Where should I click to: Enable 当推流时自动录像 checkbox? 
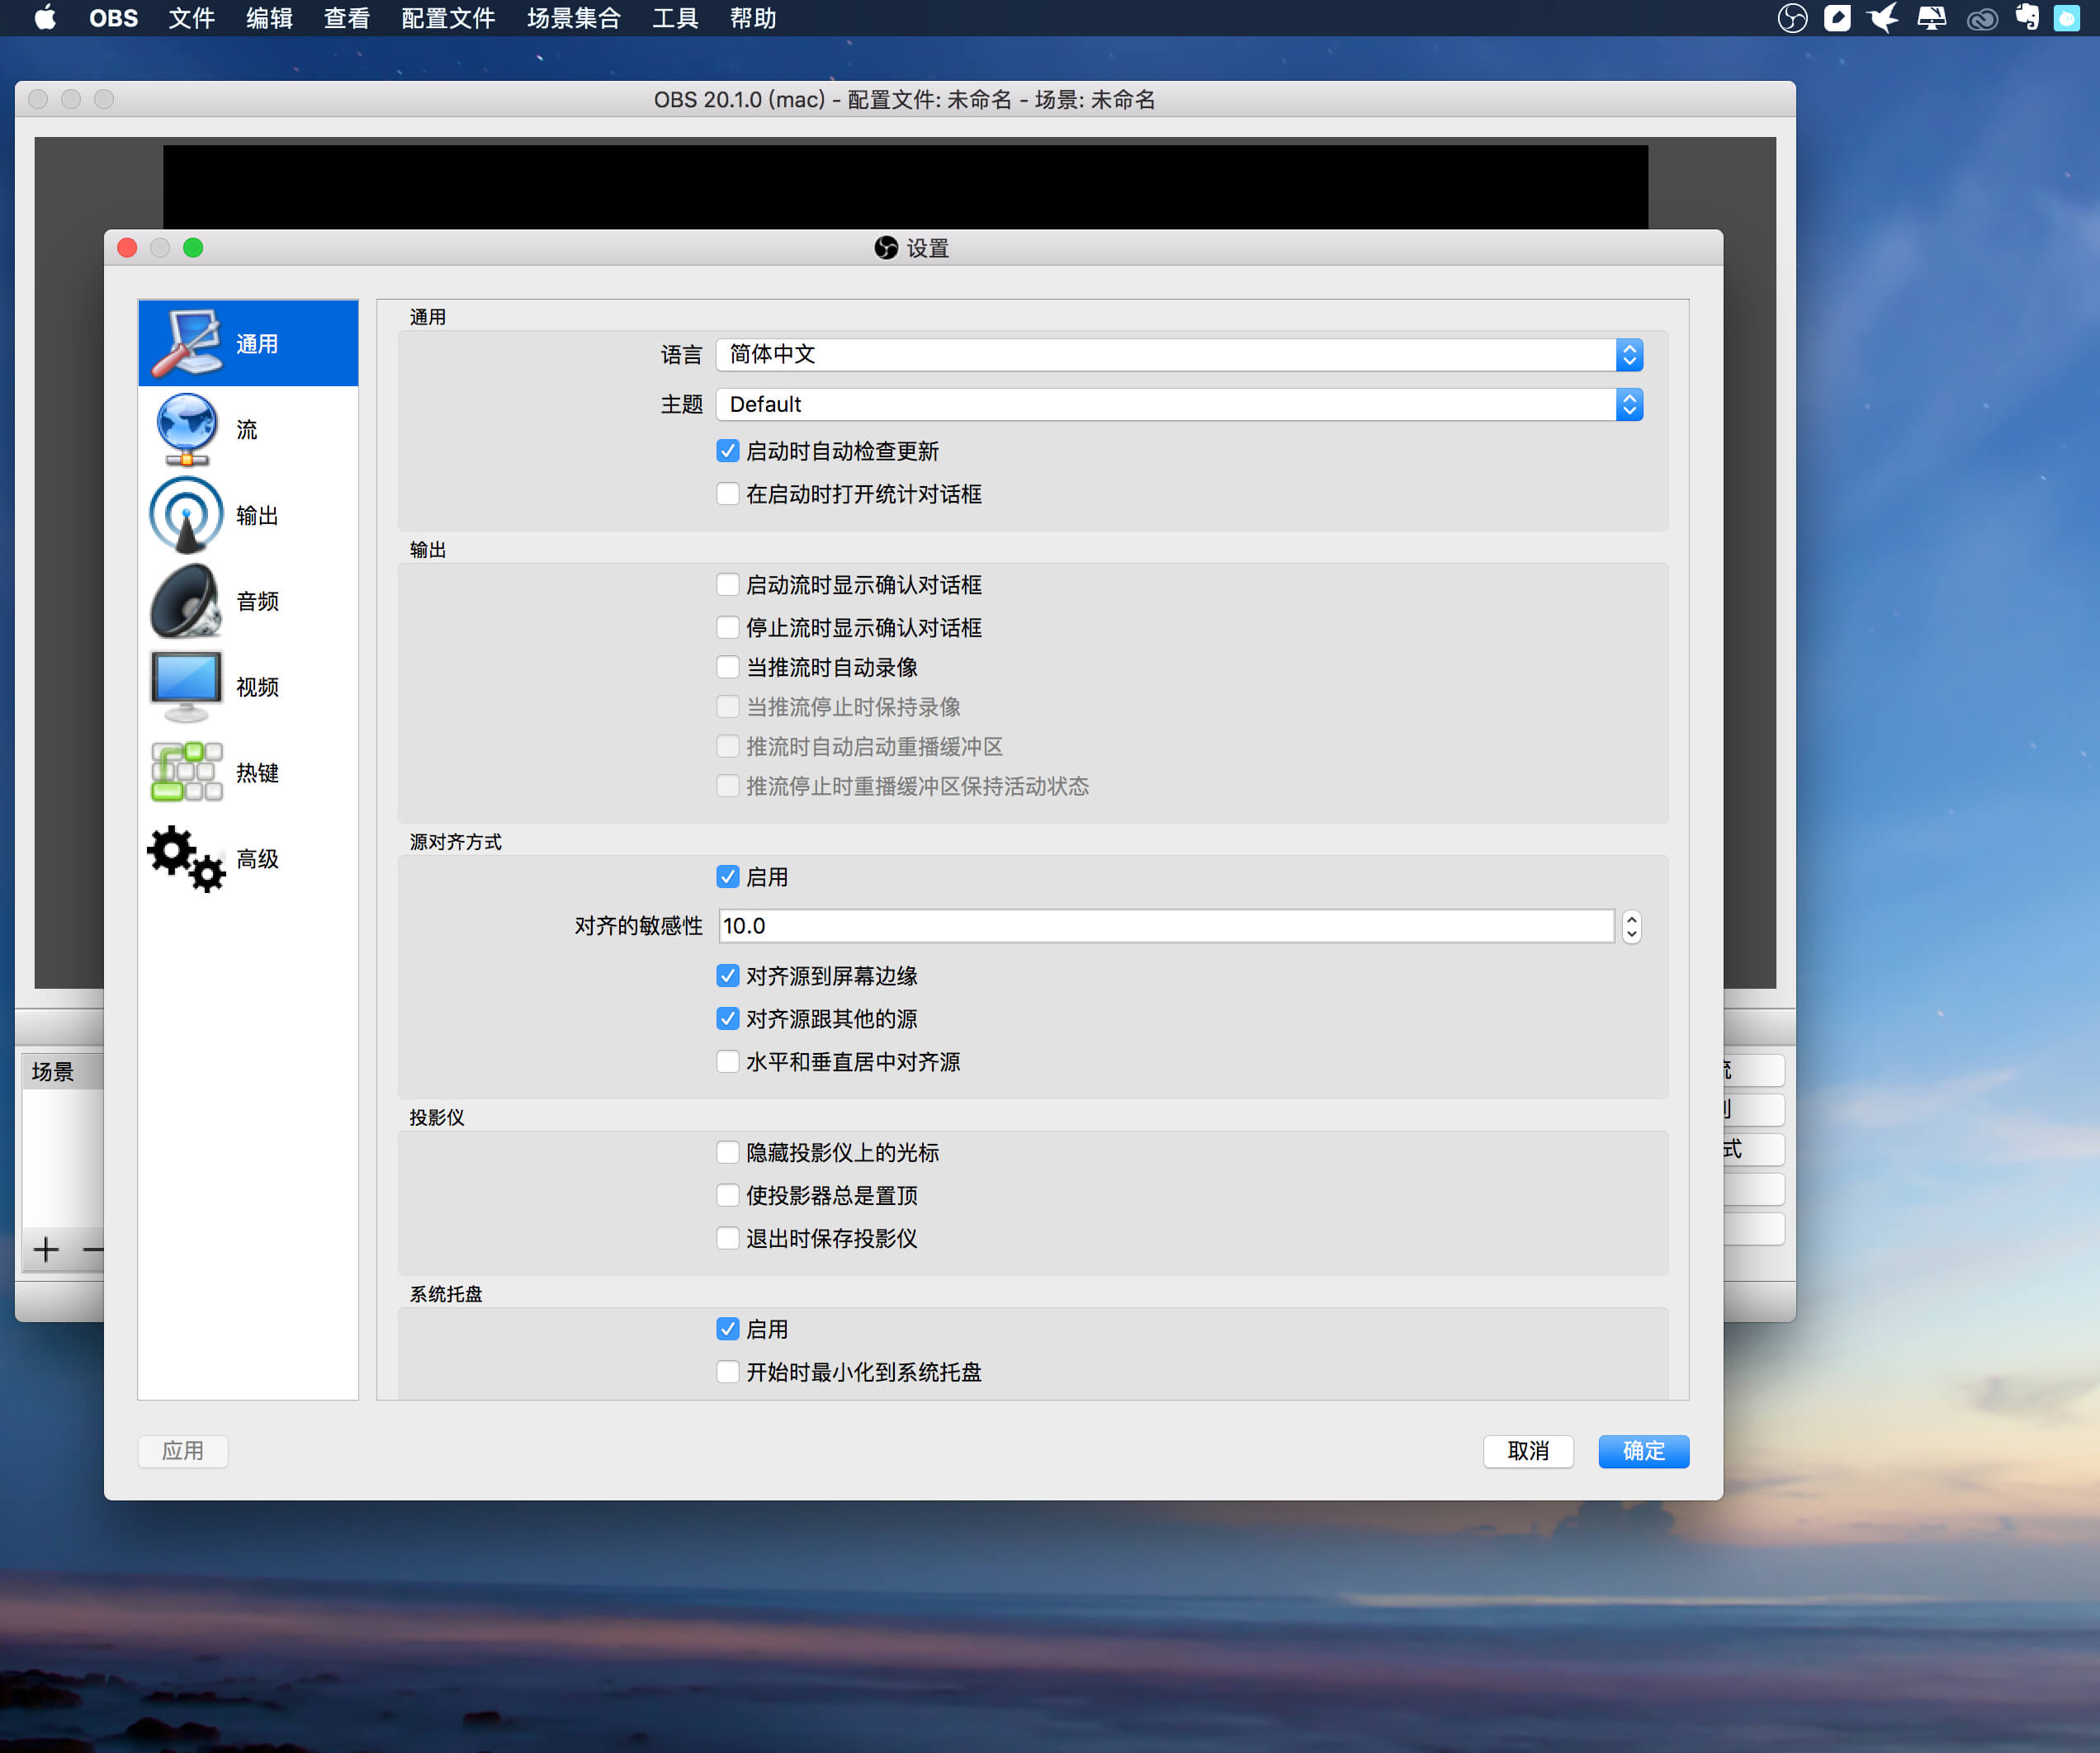tap(728, 667)
